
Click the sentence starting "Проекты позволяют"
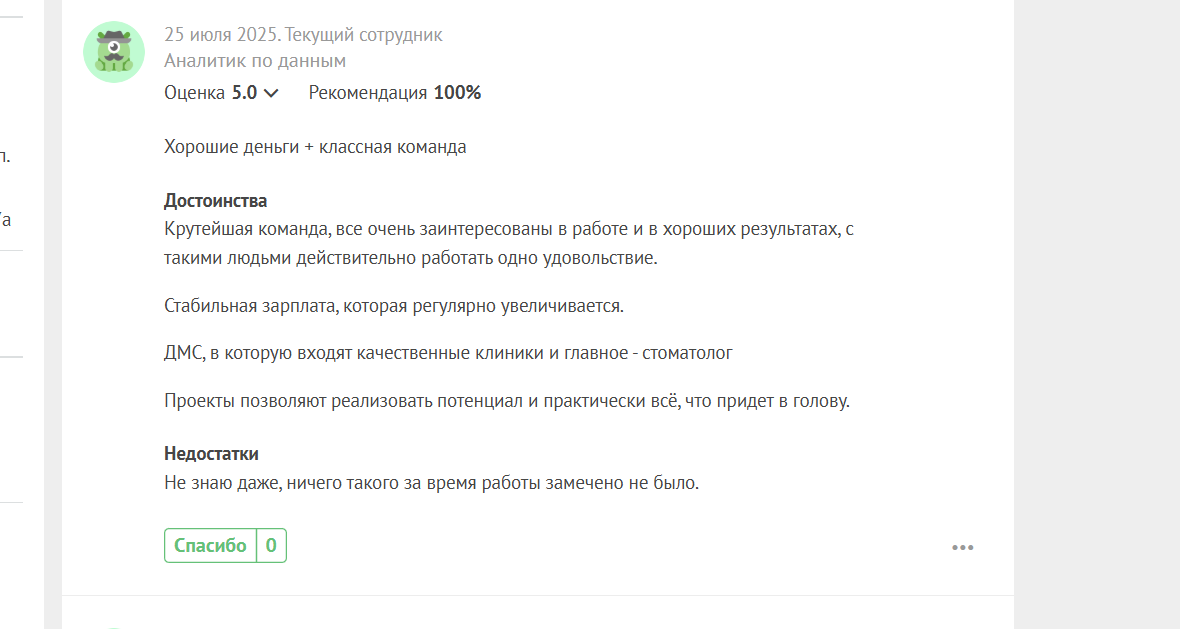[x=507, y=401]
